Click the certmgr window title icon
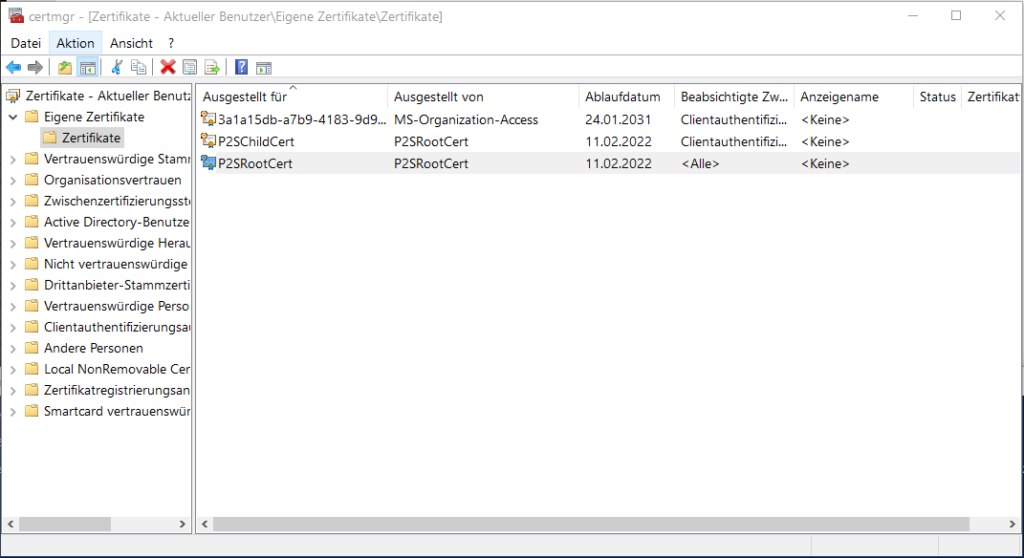1024x558 pixels. pos(16,16)
